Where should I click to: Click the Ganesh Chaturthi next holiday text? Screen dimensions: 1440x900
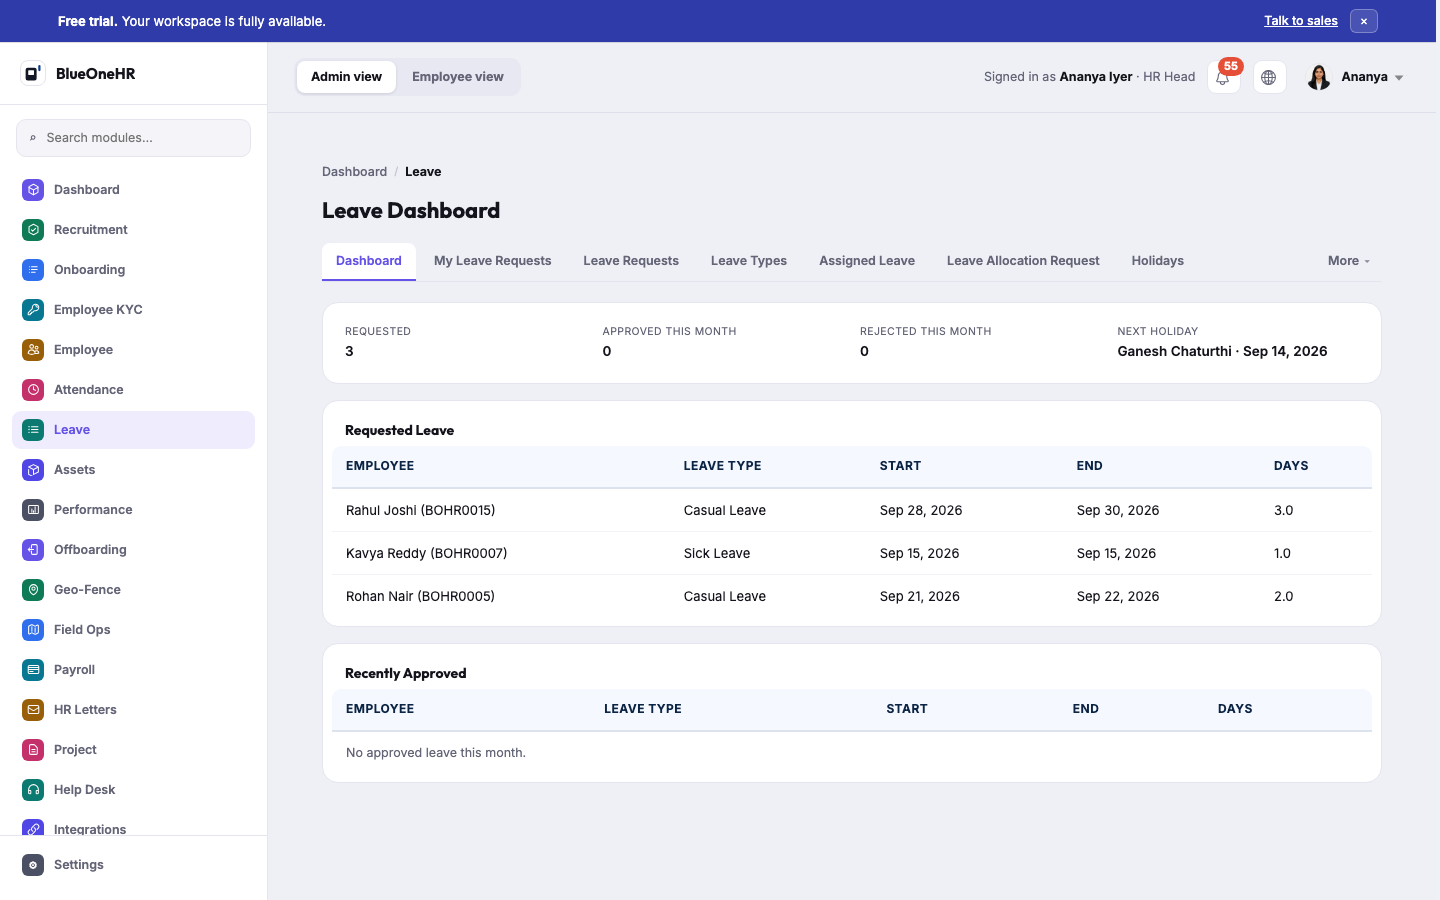tap(1222, 351)
